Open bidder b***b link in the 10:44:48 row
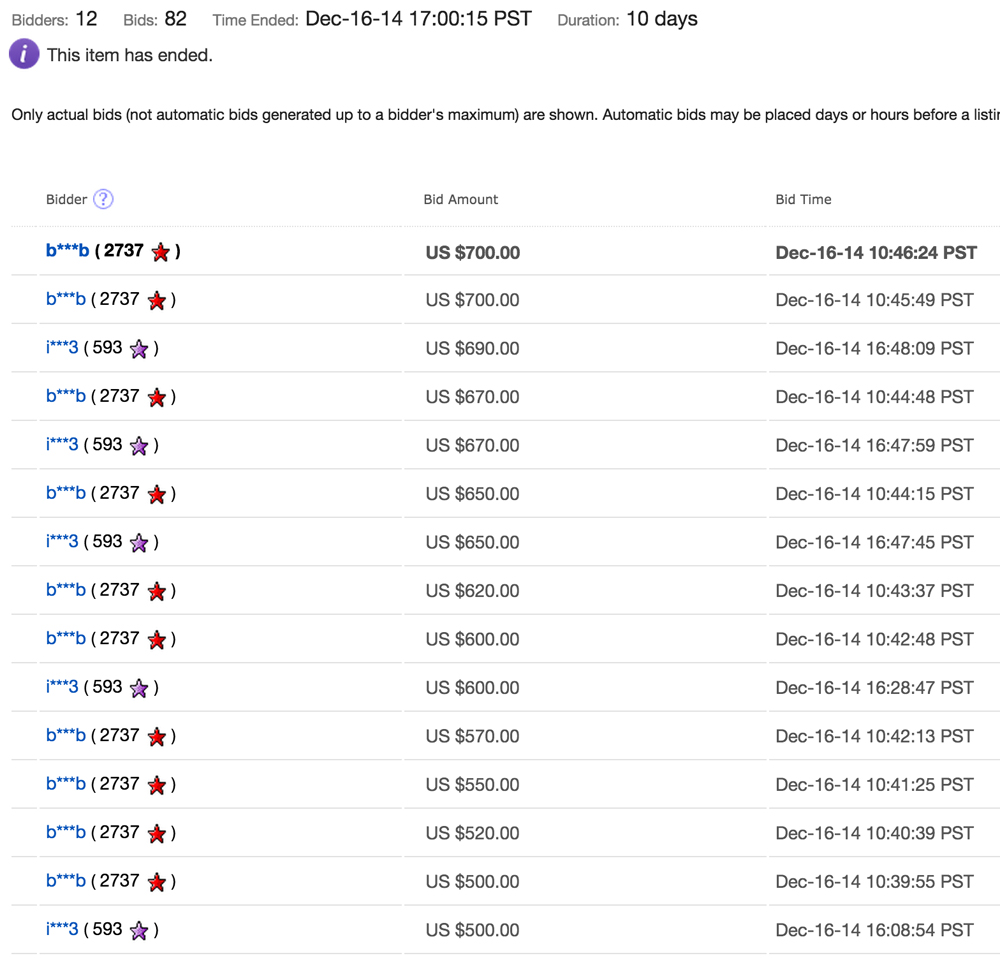The width and height of the screenshot is (1000, 958). (x=66, y=396)
